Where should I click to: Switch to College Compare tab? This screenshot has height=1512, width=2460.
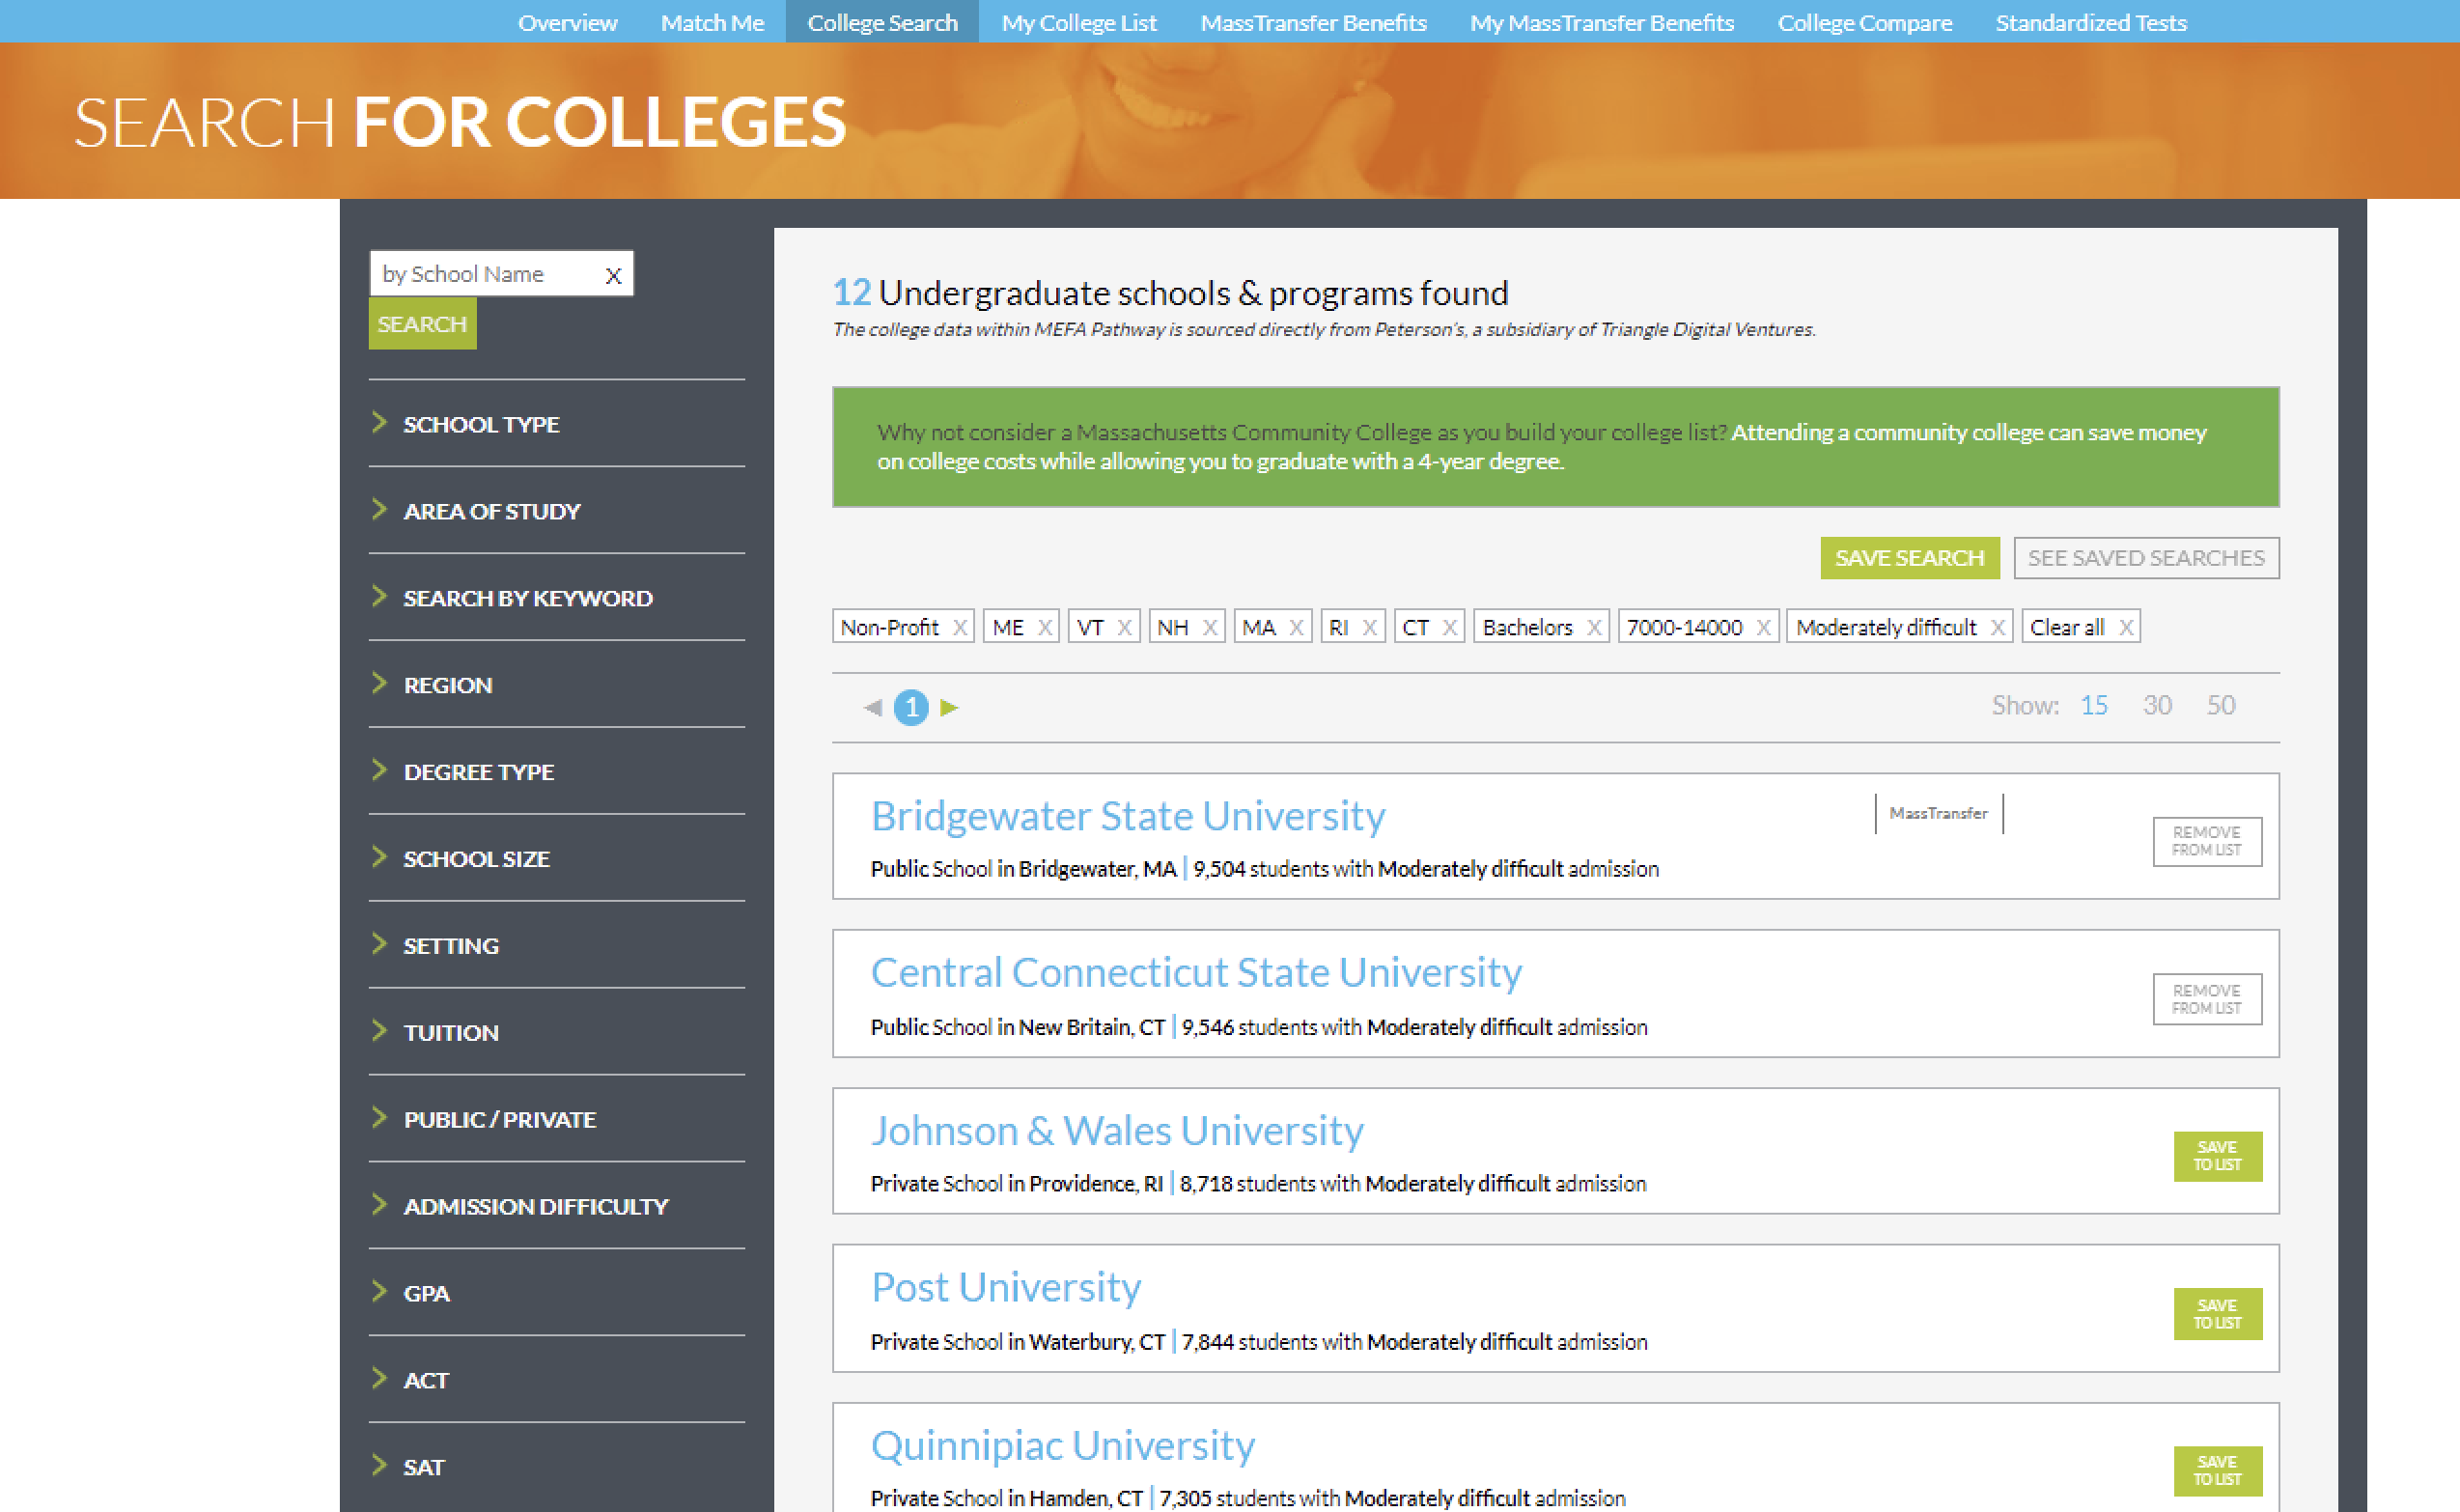click(1864, 22)
